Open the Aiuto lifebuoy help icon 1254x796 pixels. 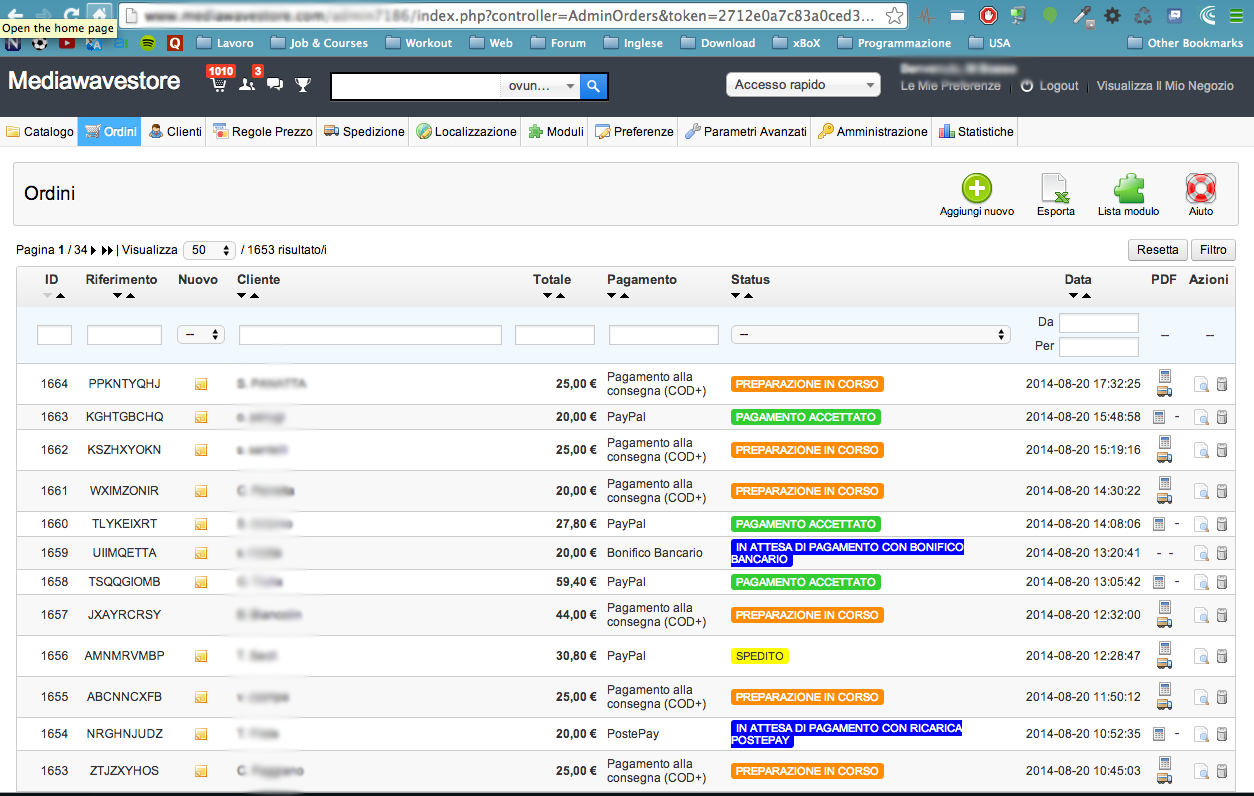(1201, 188)
